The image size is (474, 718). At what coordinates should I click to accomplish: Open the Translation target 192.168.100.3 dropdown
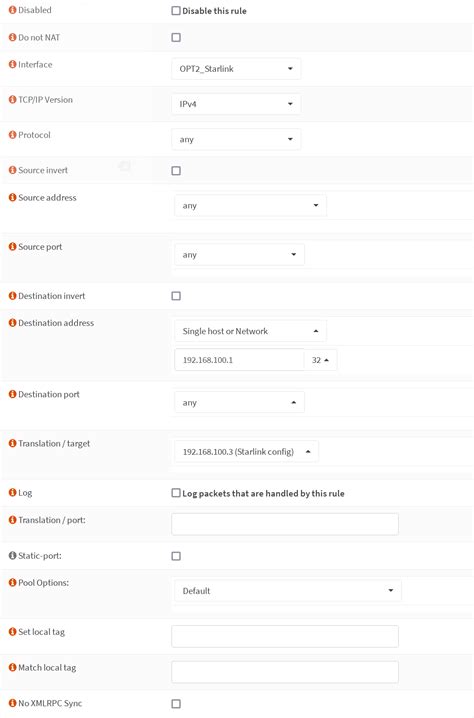(246, 451)
